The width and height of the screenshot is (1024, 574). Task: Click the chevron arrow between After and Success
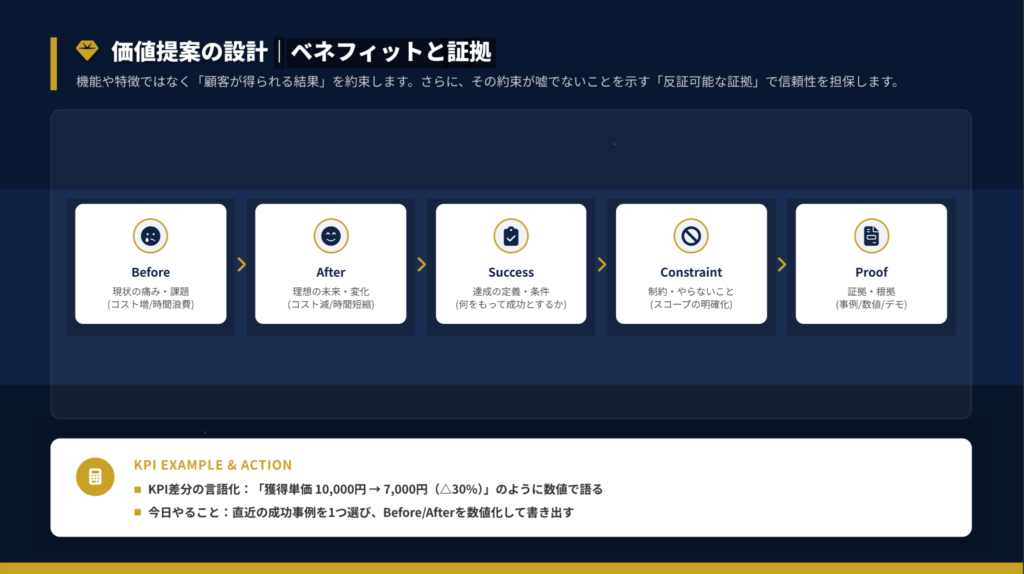pyautogui.click(x=421, y=264)
